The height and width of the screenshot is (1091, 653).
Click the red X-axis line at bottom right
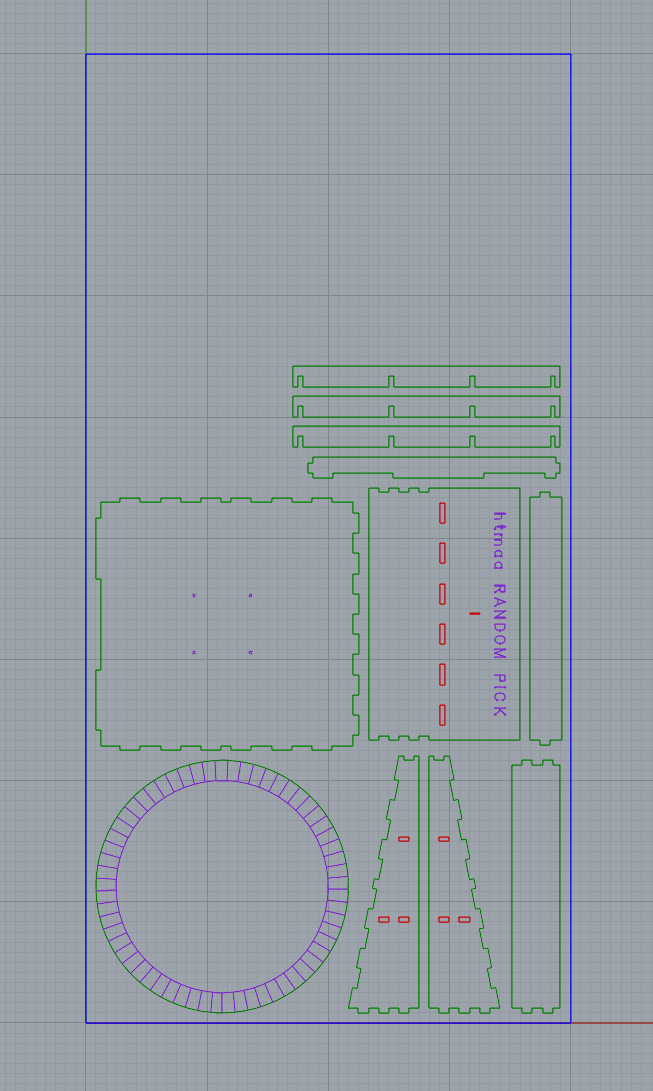(x=612, y=1023)
